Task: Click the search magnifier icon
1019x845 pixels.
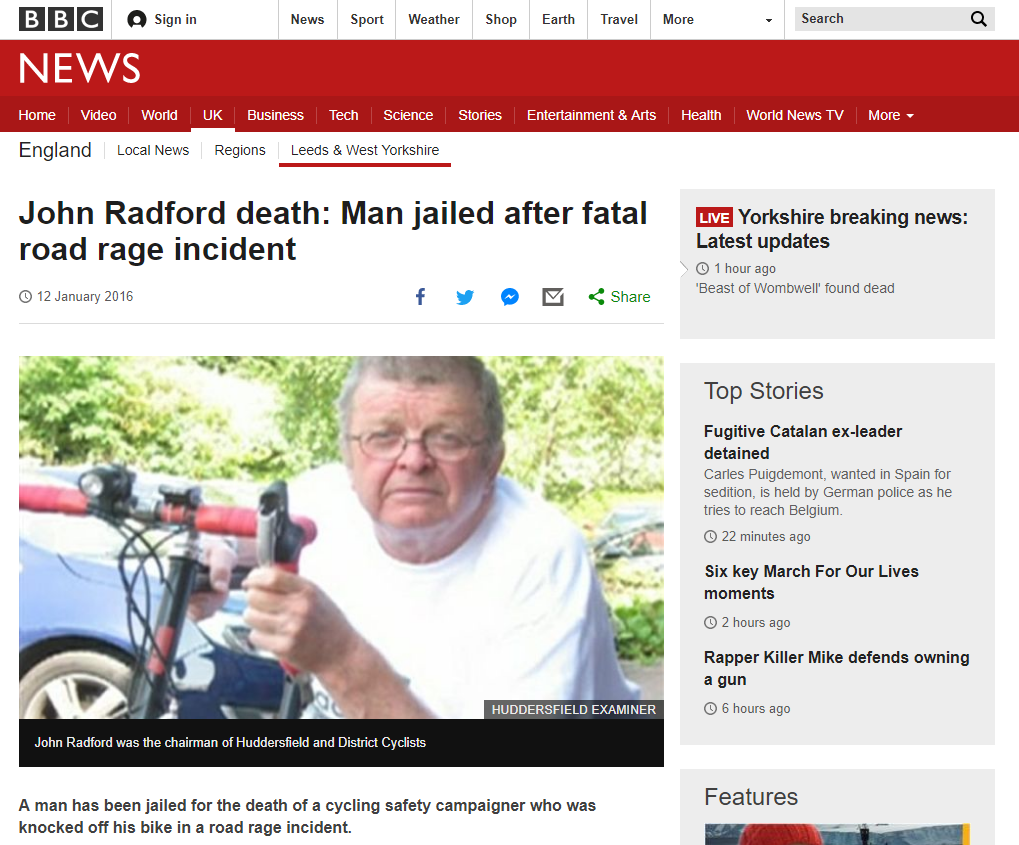Action: 979,19
